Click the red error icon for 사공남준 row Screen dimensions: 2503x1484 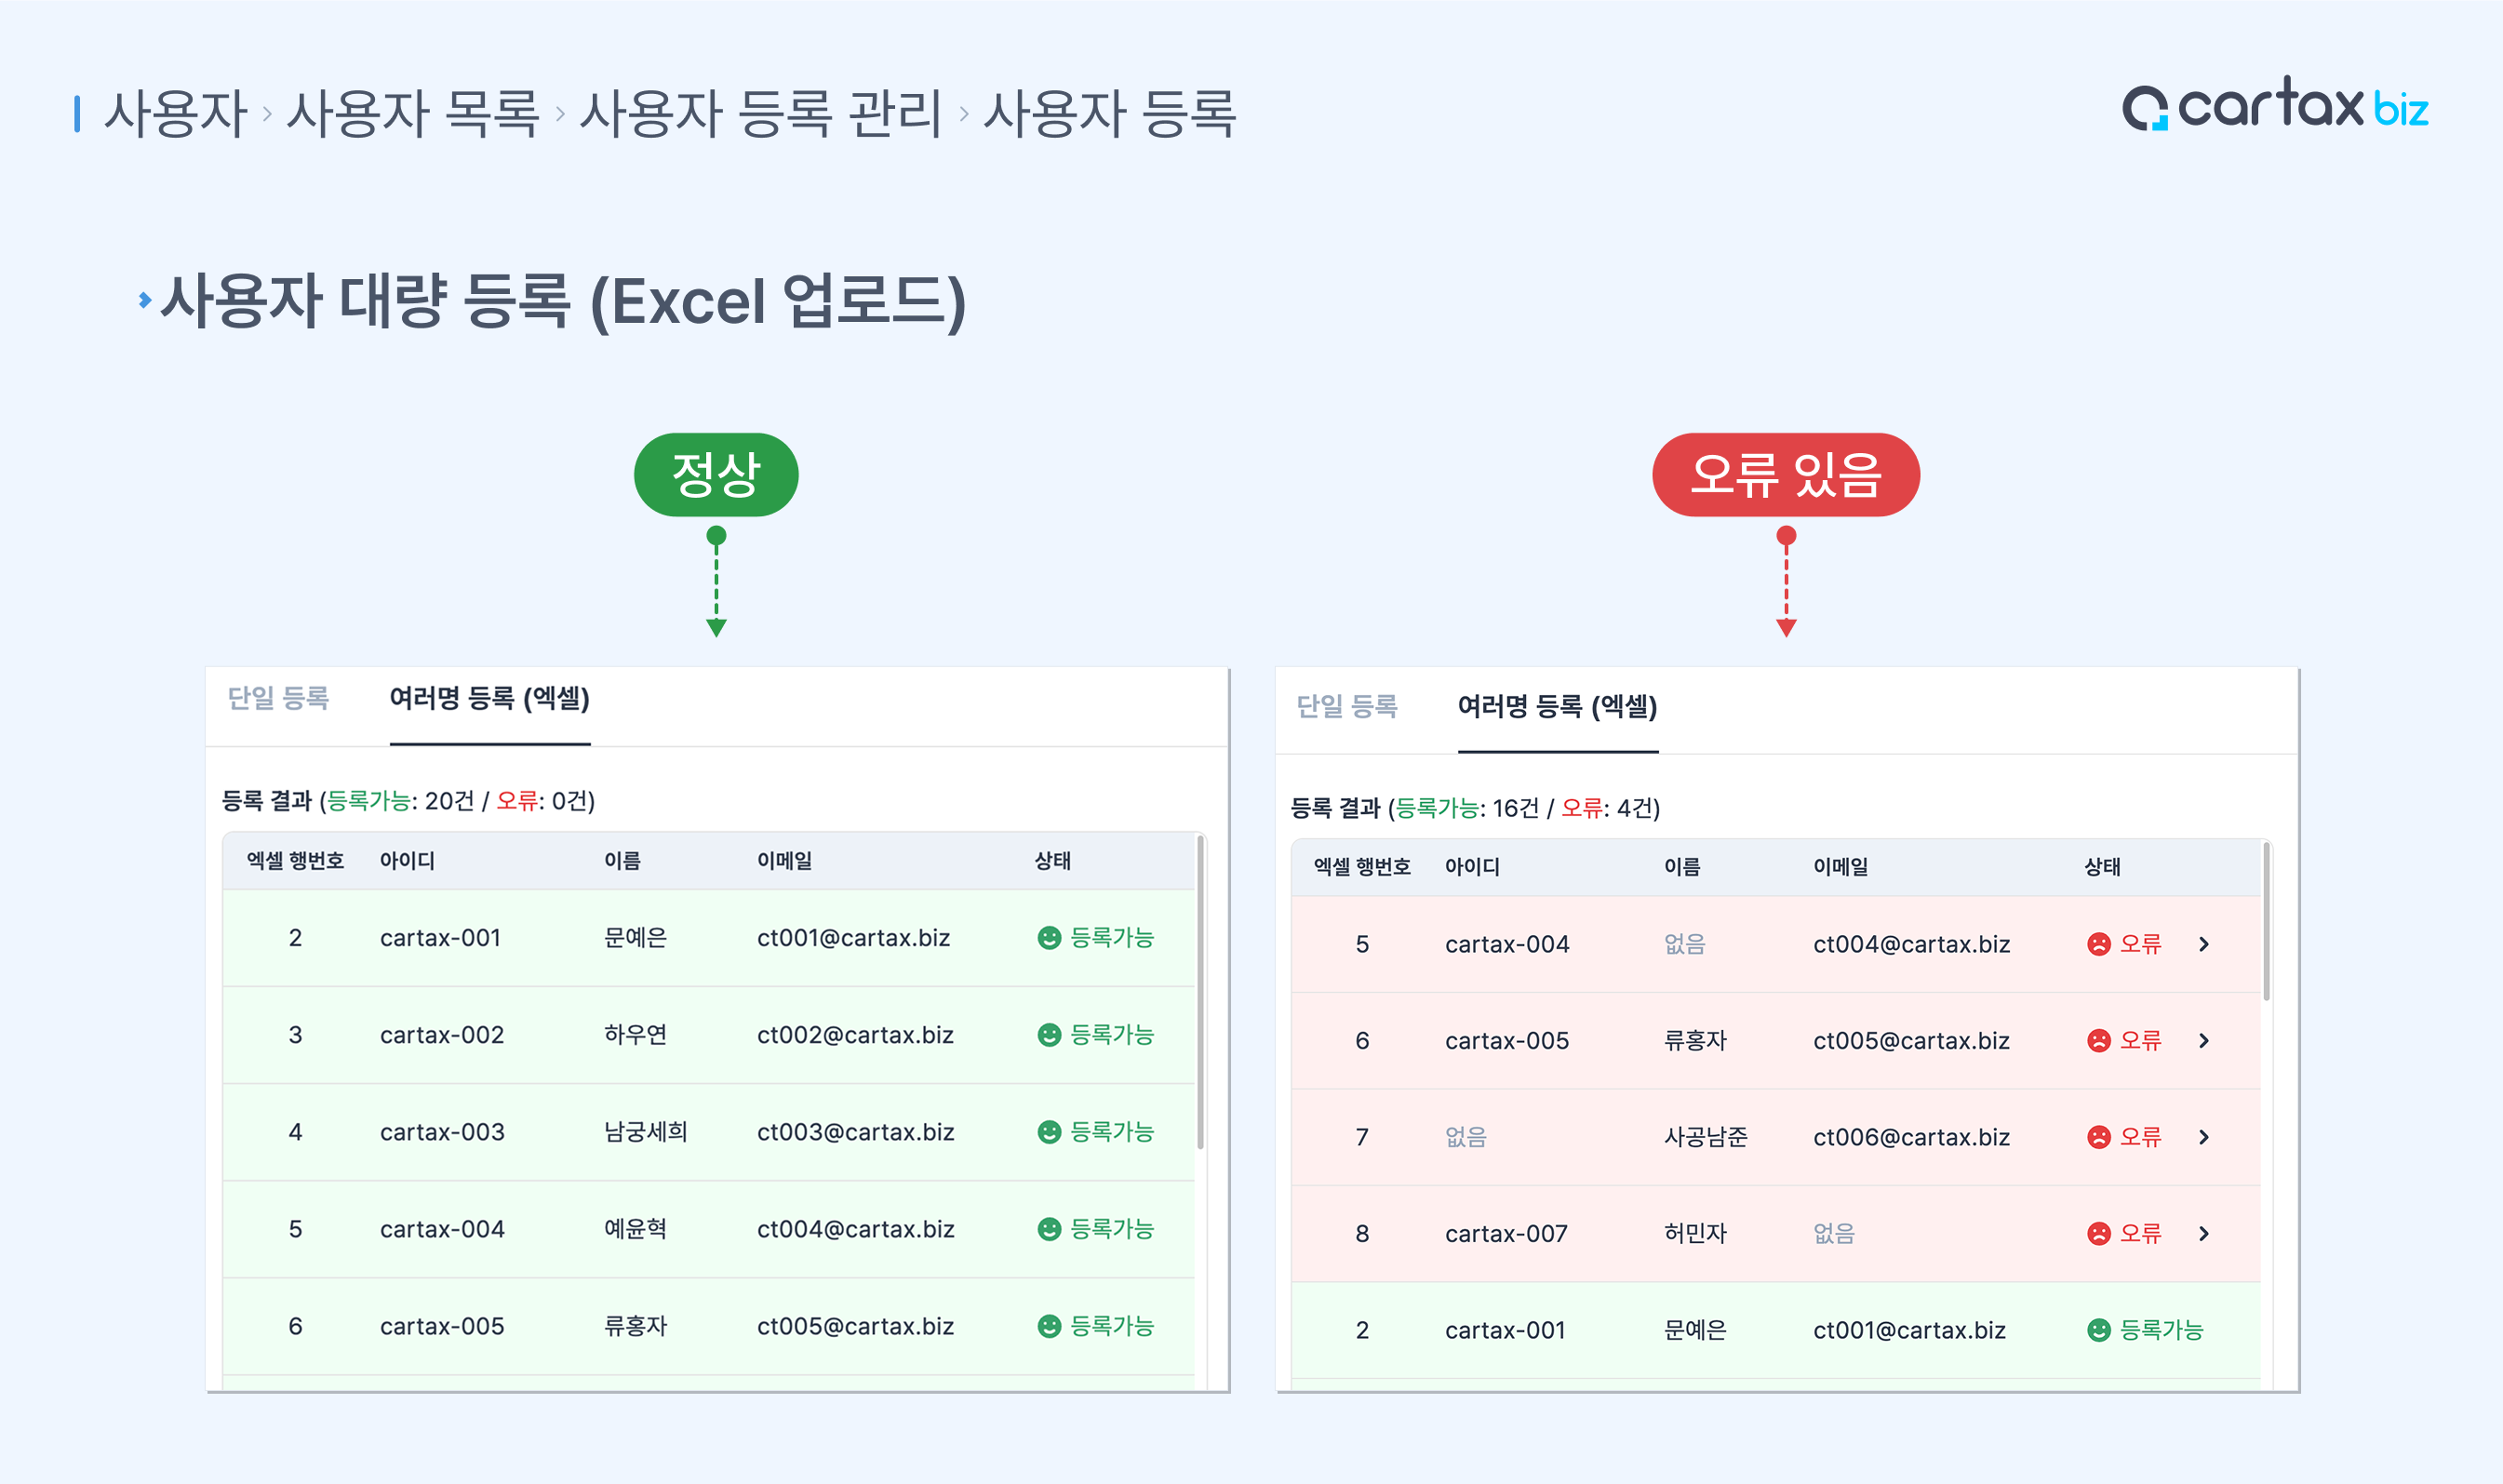pyautogui.click(x=2098, y=1137)
